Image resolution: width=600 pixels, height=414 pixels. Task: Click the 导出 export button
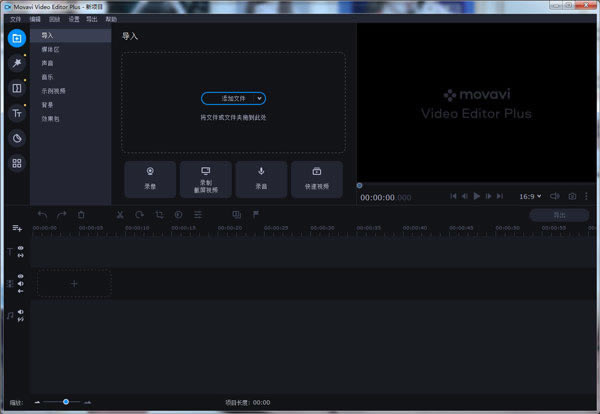coord(559,214)
